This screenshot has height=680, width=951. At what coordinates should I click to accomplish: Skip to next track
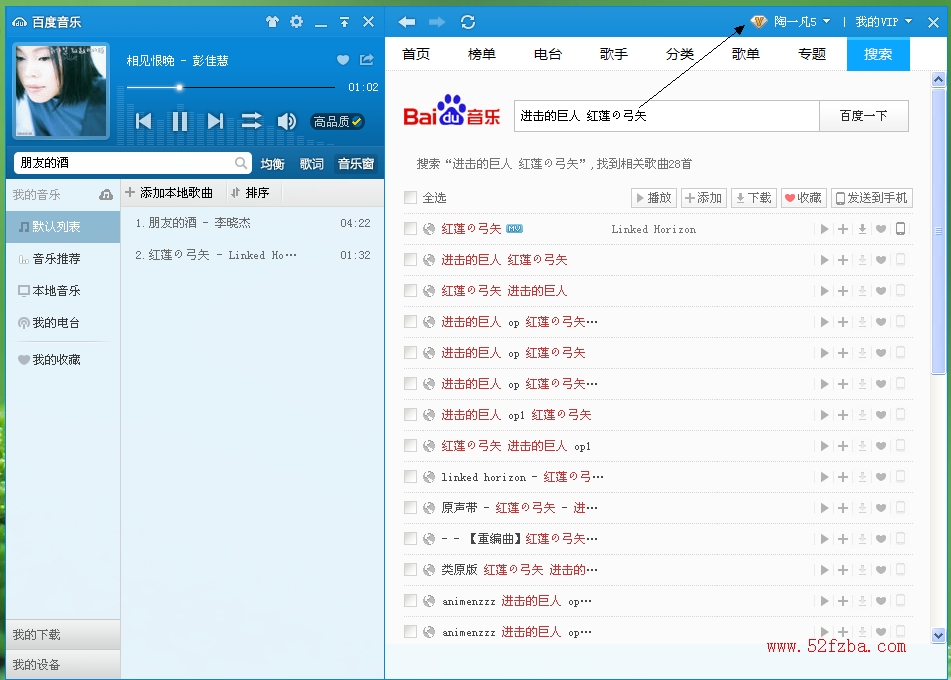pyautogui.click(x=215, y=121)
